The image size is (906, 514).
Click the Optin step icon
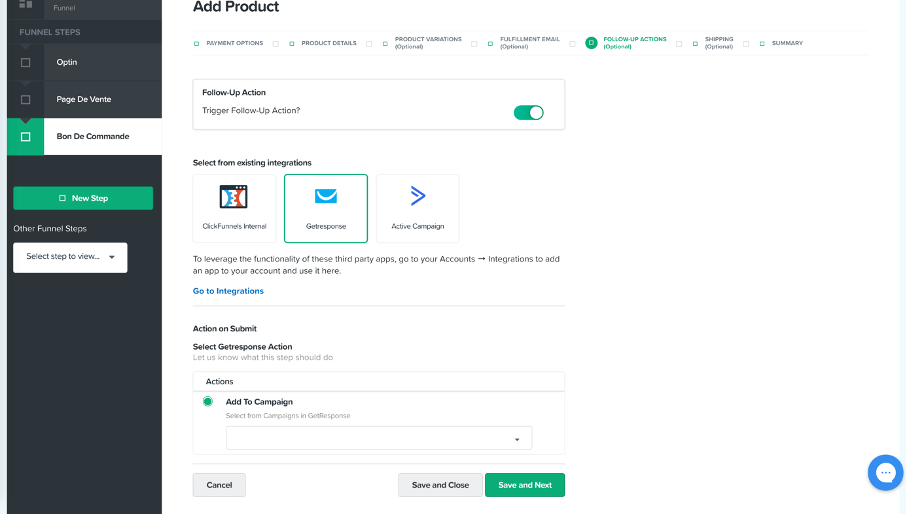click(25, 62)
